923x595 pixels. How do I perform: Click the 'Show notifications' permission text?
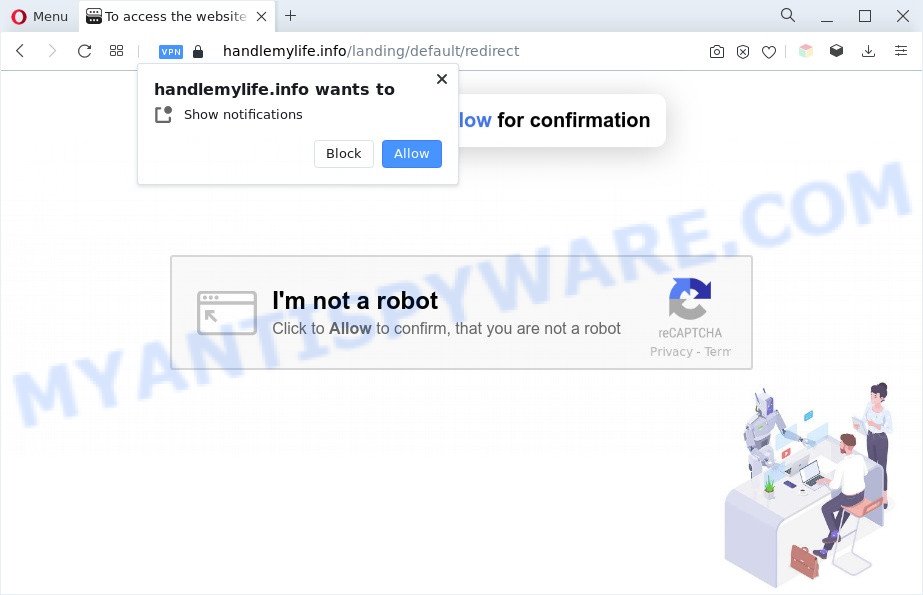[x=243, y=114]
